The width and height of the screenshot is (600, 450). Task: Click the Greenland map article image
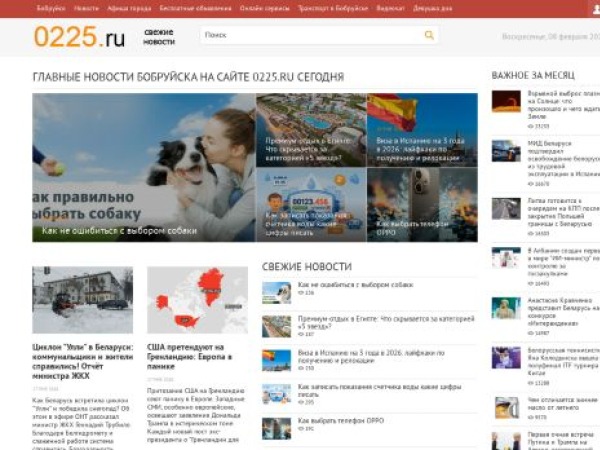pyautogui.click(x=197, y=299)
